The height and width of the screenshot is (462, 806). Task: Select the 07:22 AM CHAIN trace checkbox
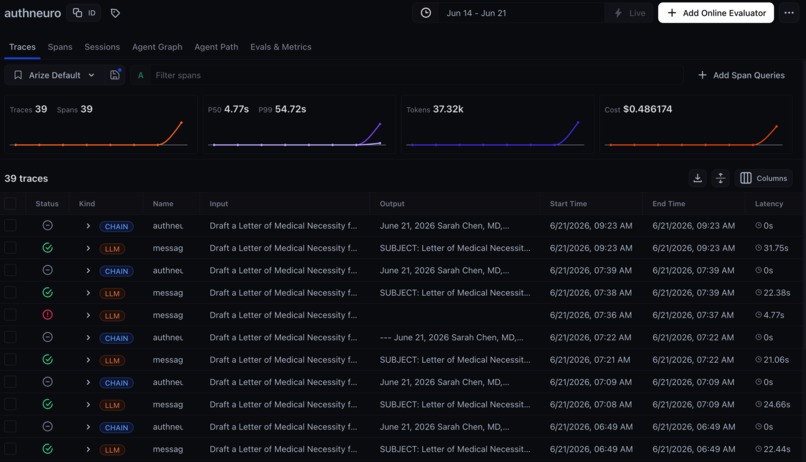[10, 337]
